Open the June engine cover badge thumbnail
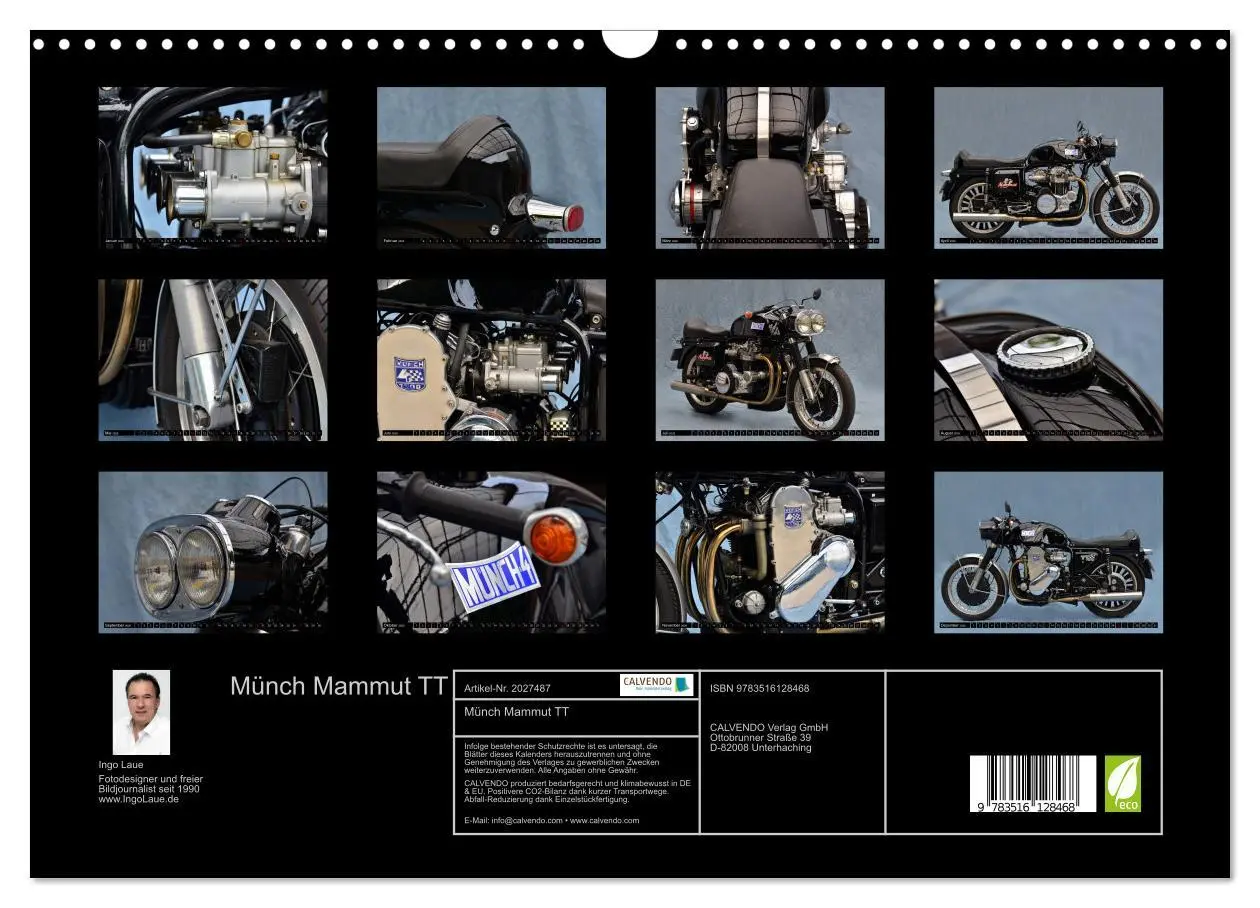This screenshot has width=1260, height=908. coord(491,360)
